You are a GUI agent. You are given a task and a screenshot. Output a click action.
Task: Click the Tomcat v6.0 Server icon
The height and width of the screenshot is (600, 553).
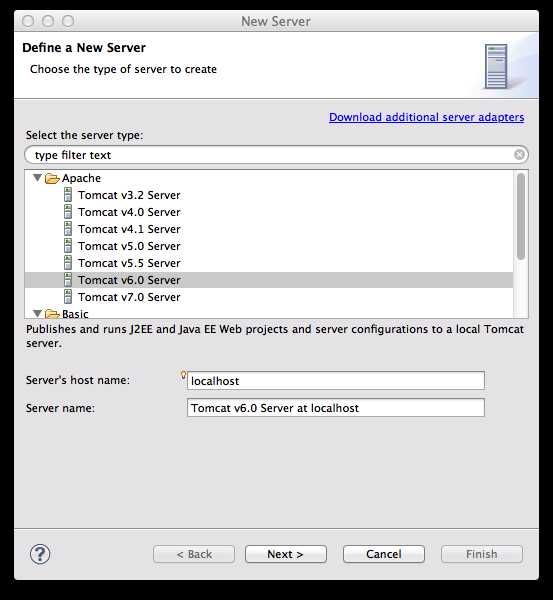point(68,280)
